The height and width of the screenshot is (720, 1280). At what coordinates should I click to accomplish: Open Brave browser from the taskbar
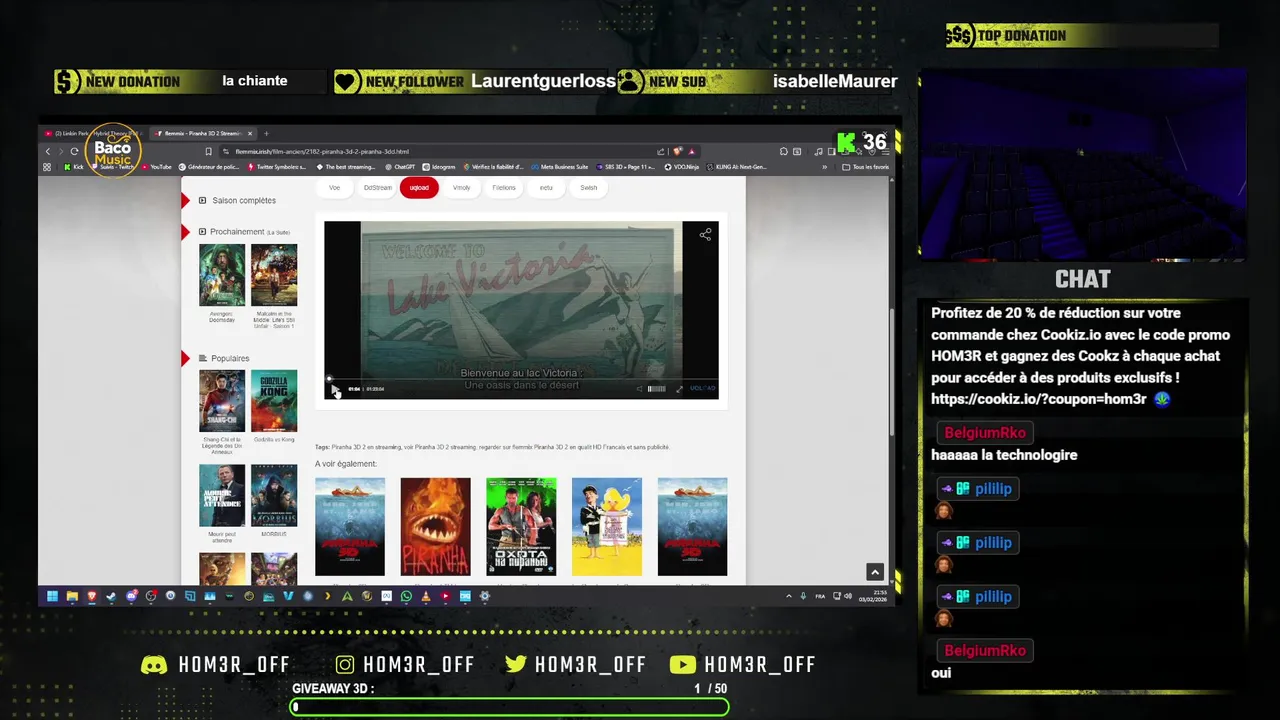(x=91, y=596)
